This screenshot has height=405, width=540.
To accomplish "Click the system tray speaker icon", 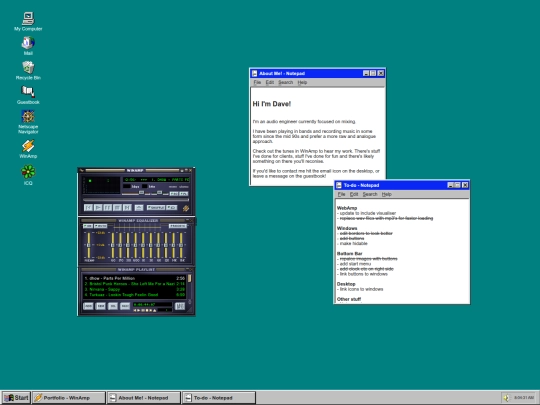I will pos(506,398).
